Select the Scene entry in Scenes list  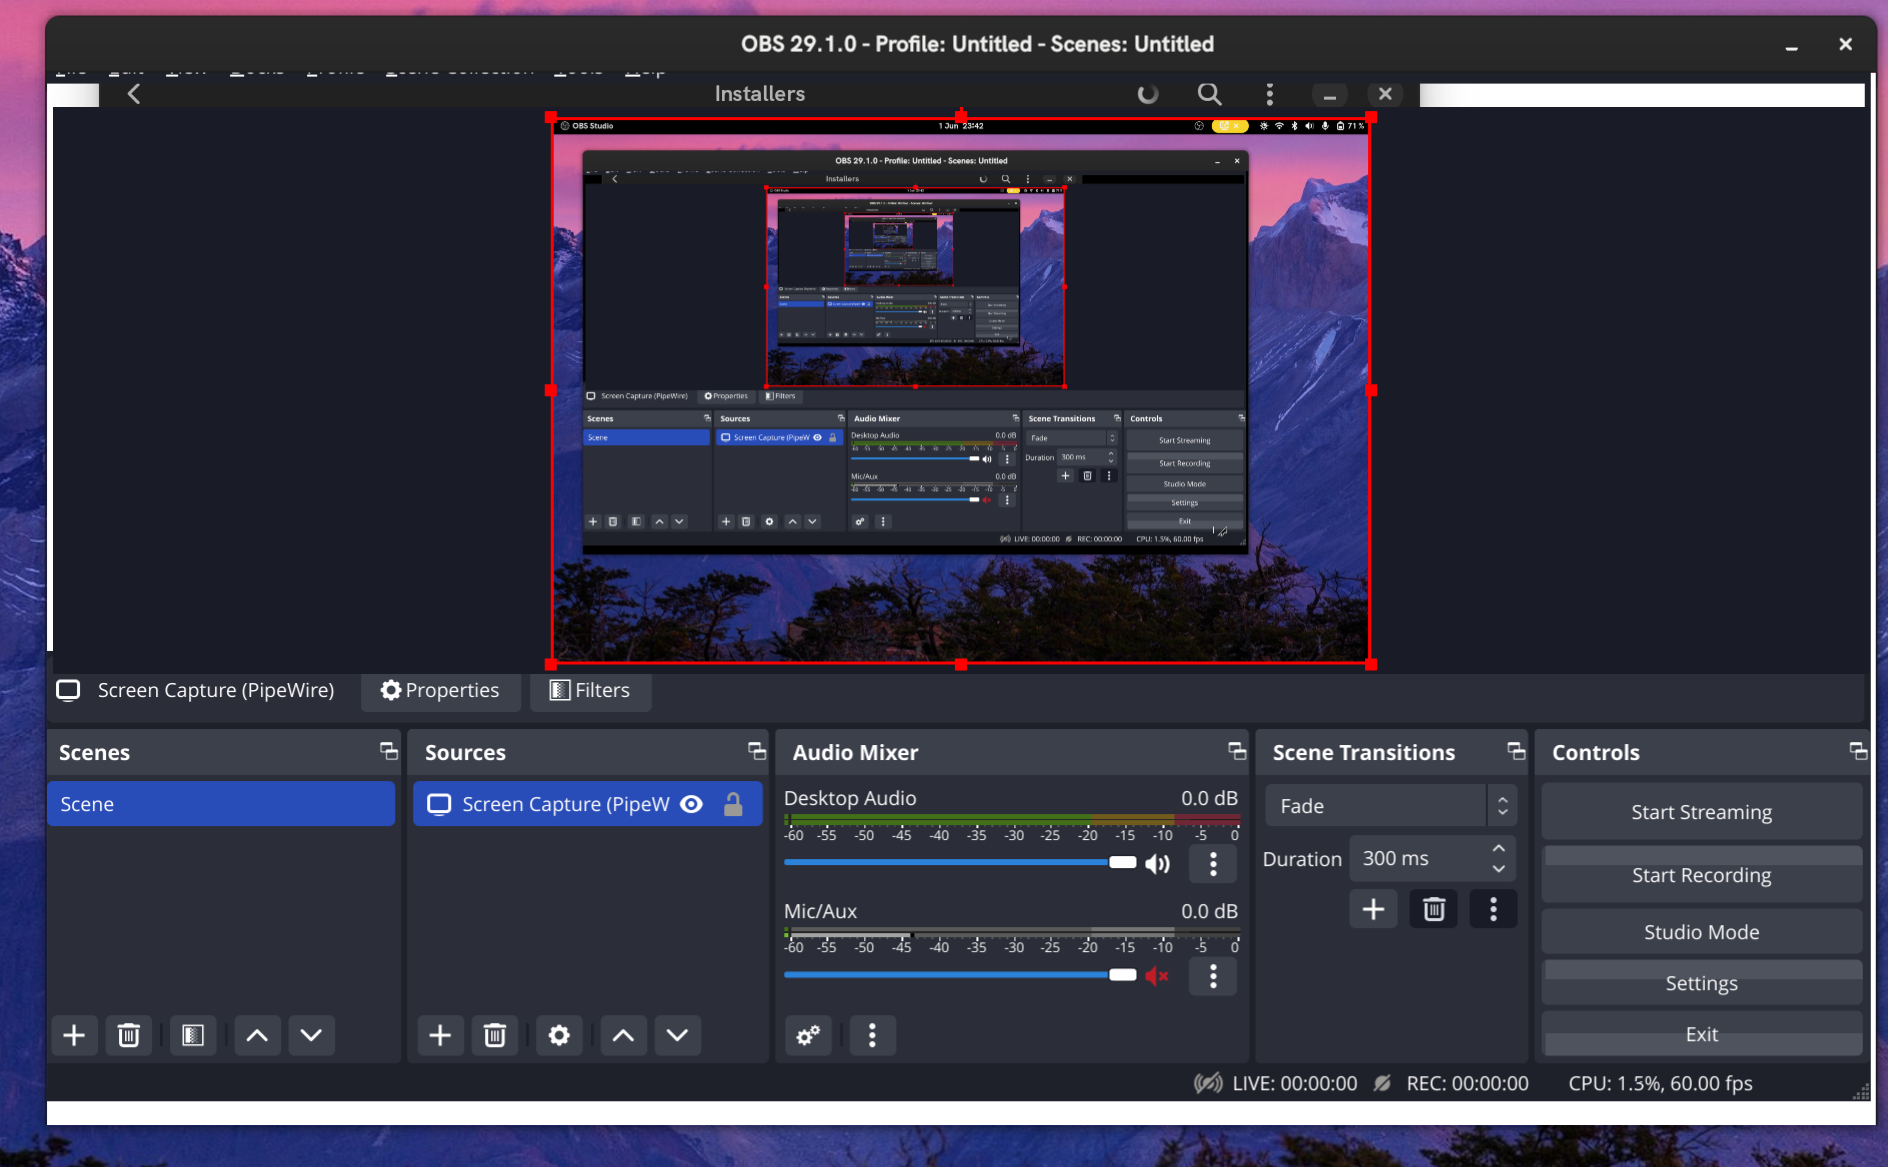click(x=221, y=803)
